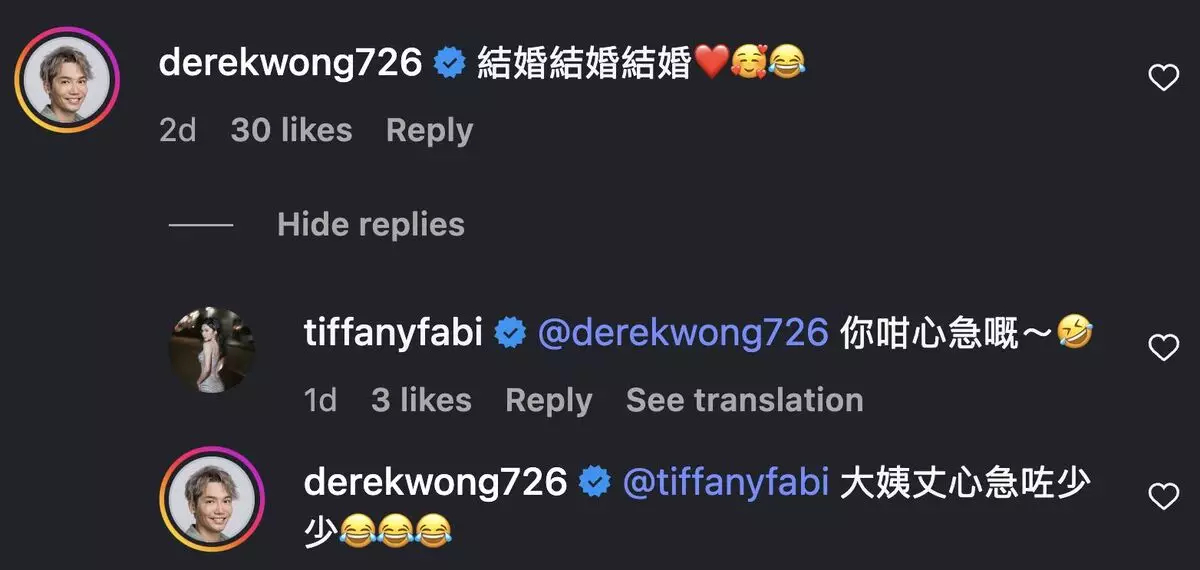Screen dimensions: 1200x570
Task: Collapse thread with Hide replies
Action: click(x=371, y=224)
